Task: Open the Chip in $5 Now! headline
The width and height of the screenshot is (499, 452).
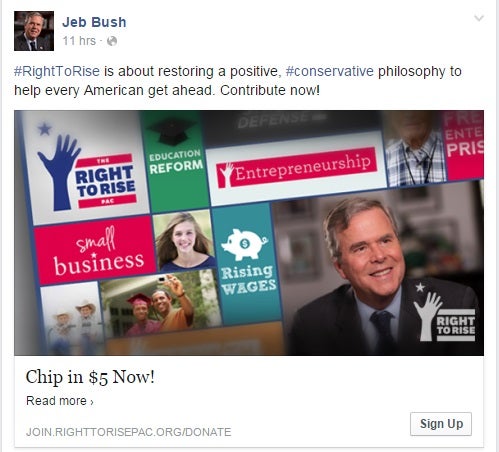Action: click(x=90, y=377)
